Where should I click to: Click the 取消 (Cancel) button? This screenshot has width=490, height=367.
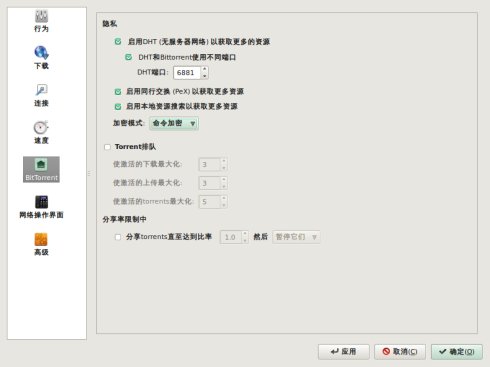pos(400,352)
